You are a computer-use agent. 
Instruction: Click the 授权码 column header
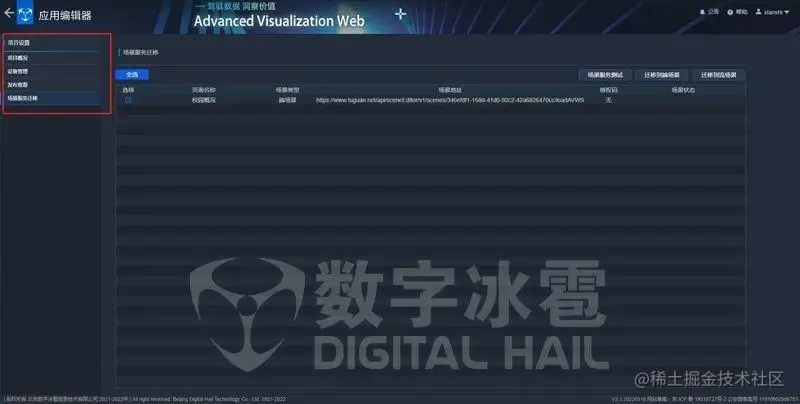(608, 90)
